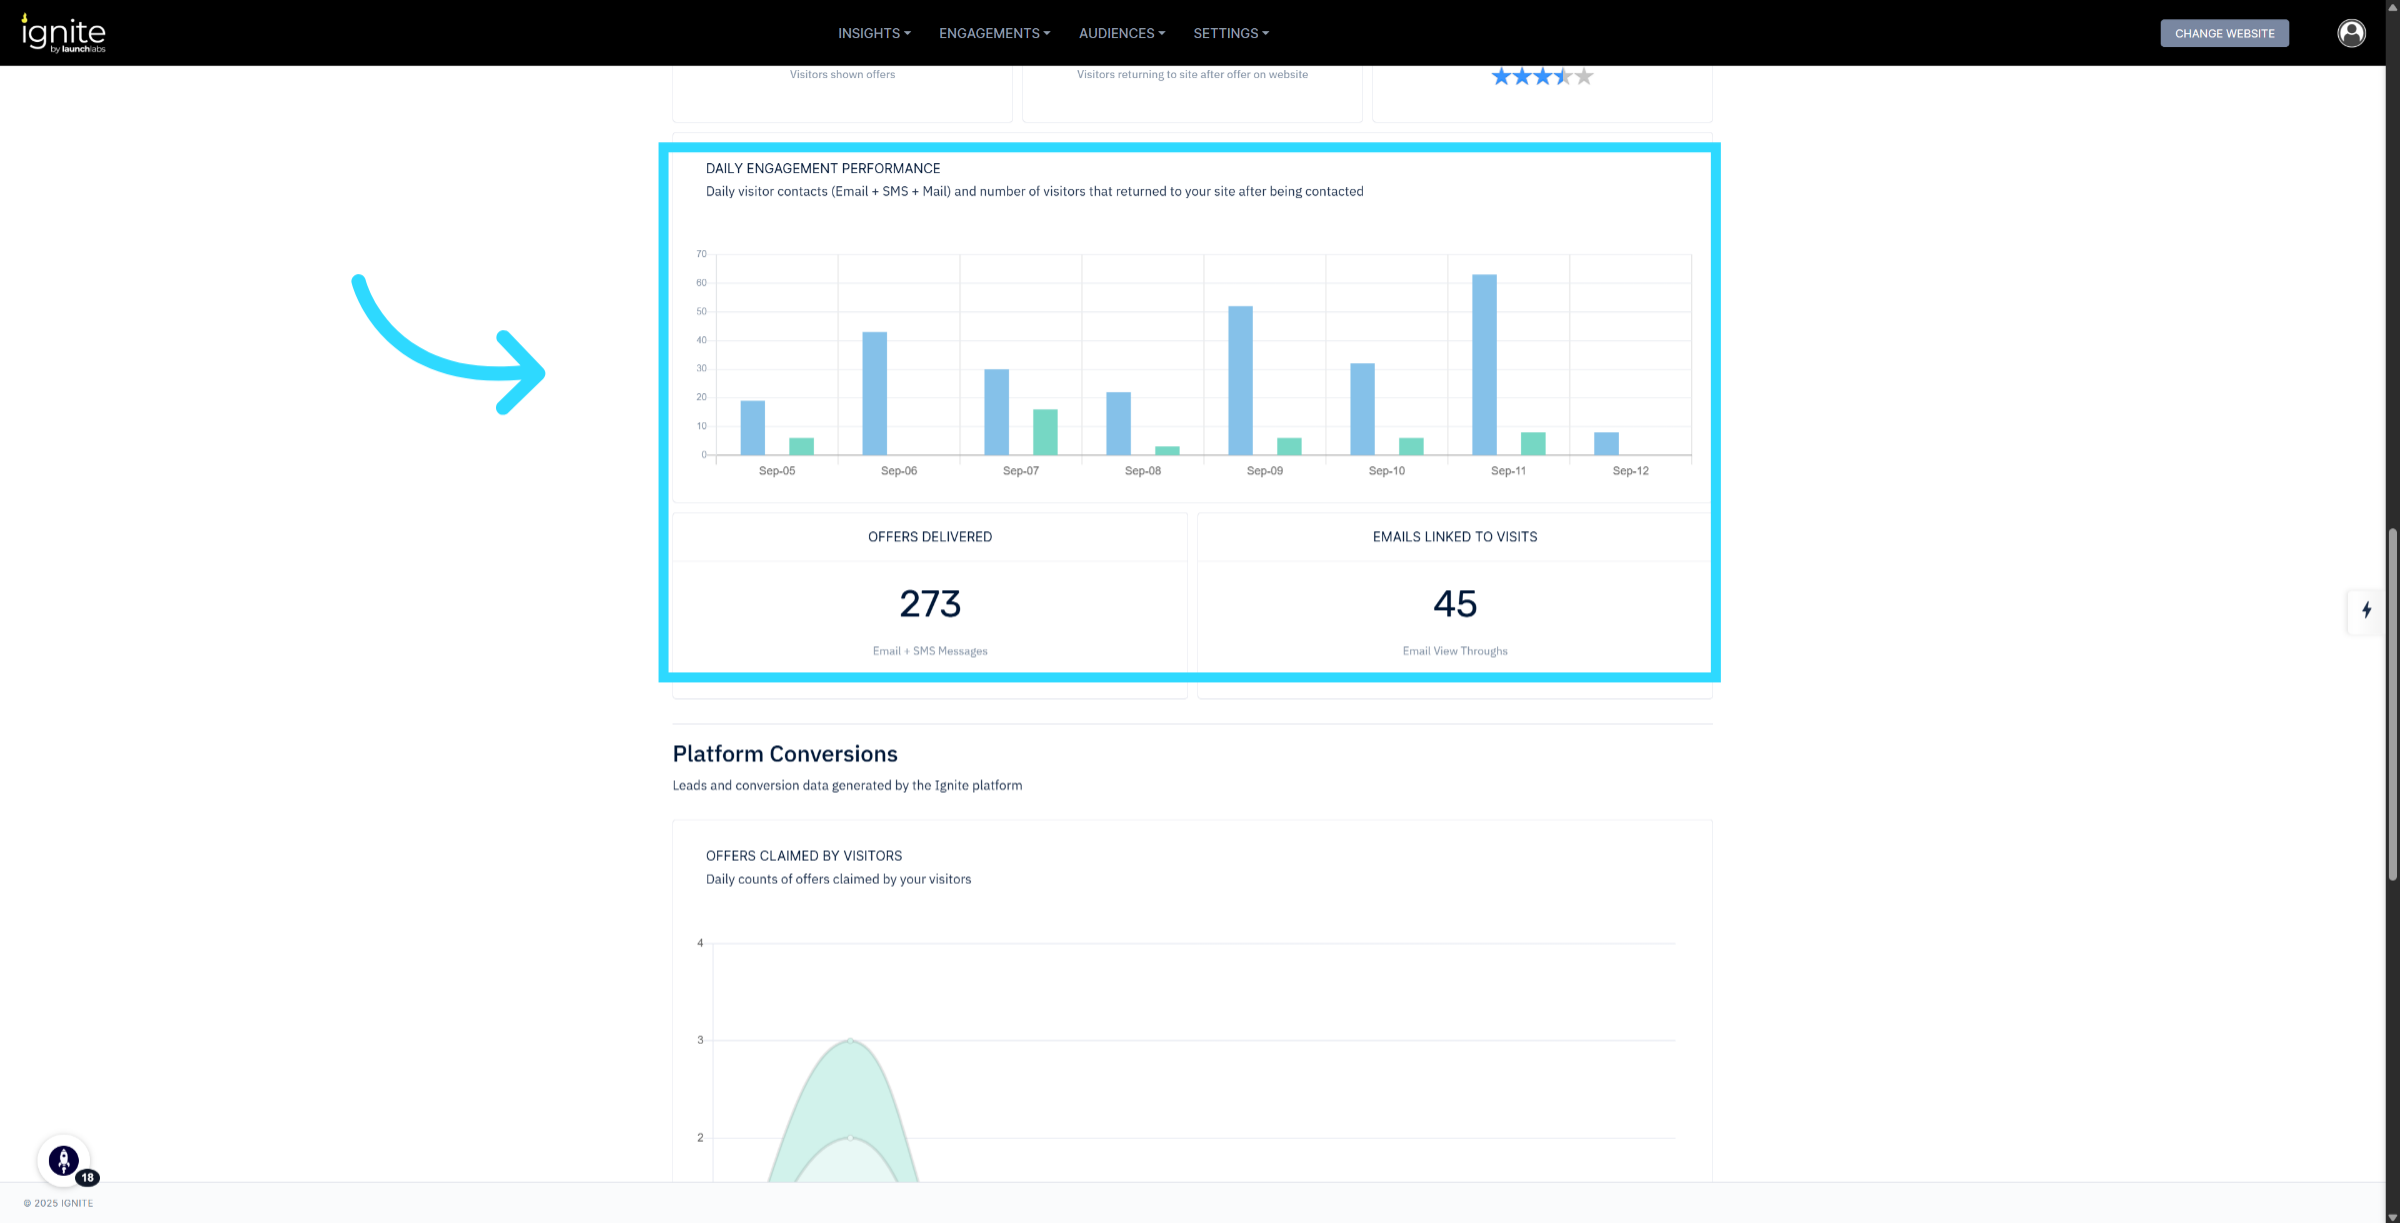Expand the Insights dropdown menu
The height and width of the screenshot is (1223, 2400).
pos(873,33)
